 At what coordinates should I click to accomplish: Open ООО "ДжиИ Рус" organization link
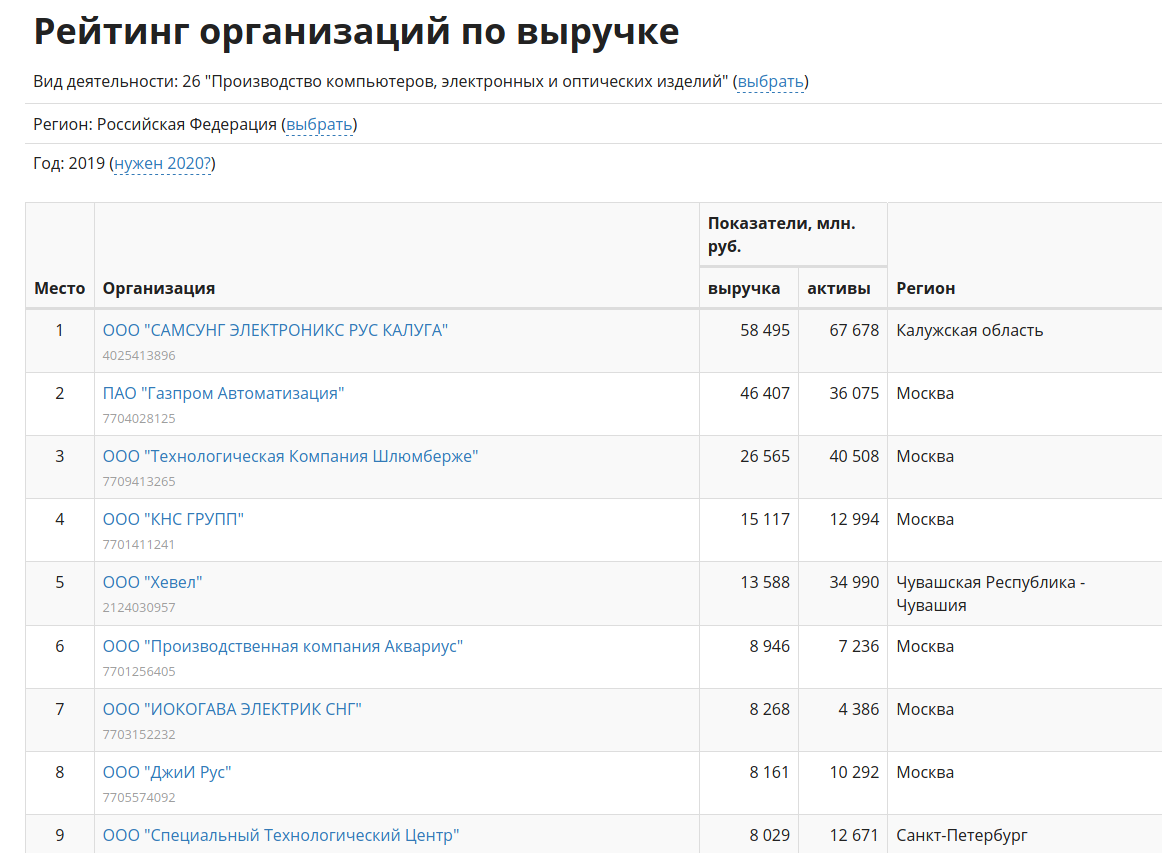(x=167, y=772)
